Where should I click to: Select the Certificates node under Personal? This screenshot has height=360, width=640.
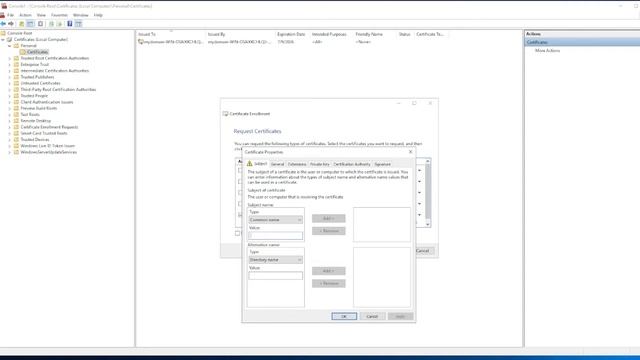pos(38,52)
